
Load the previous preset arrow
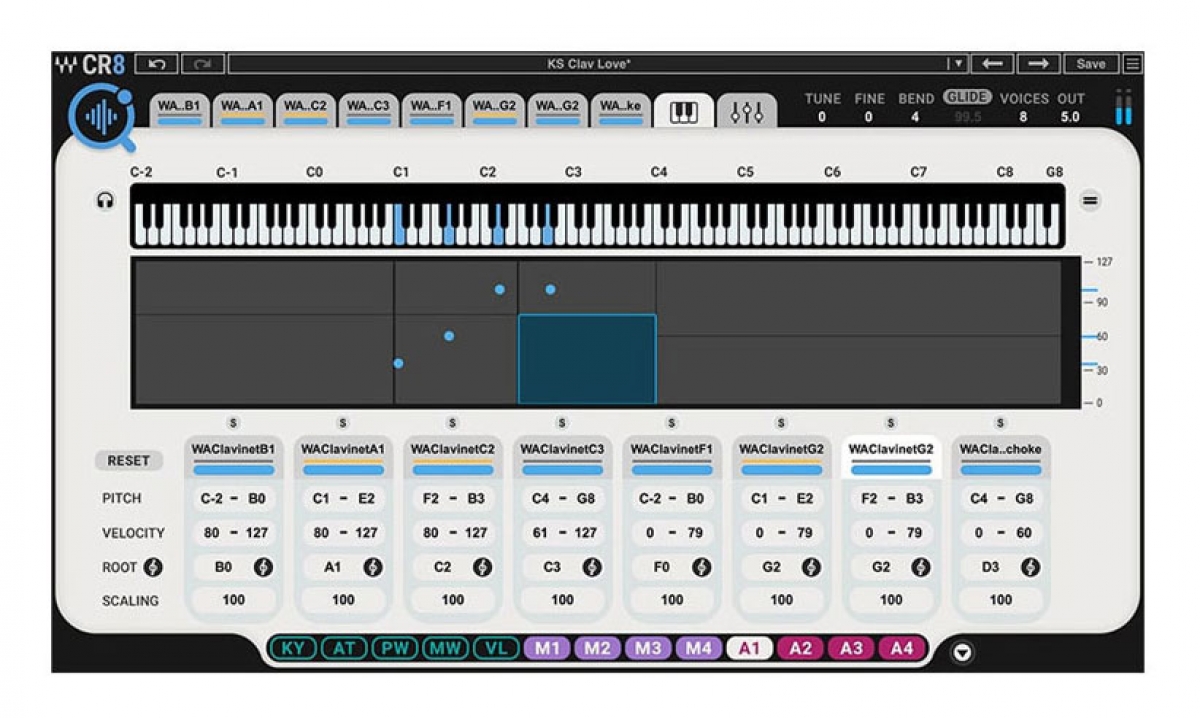coord(992,64)
